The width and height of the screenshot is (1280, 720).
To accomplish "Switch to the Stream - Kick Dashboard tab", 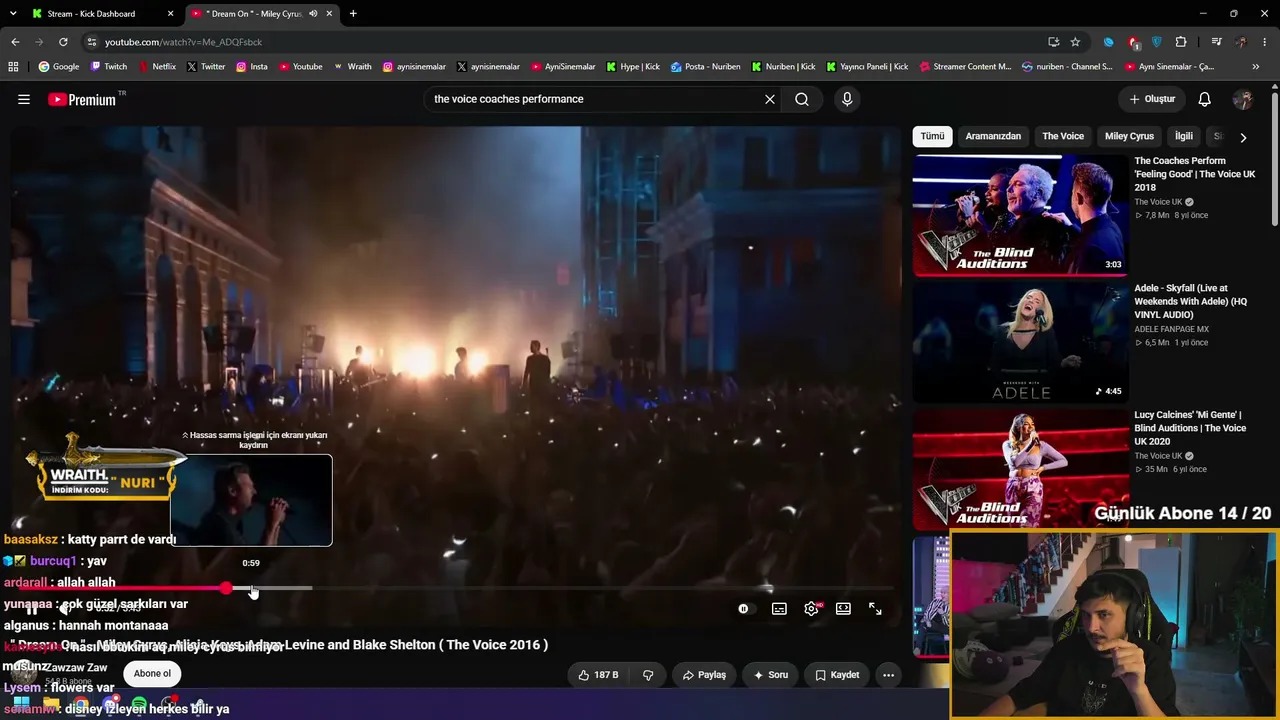I will coord(100,14).
